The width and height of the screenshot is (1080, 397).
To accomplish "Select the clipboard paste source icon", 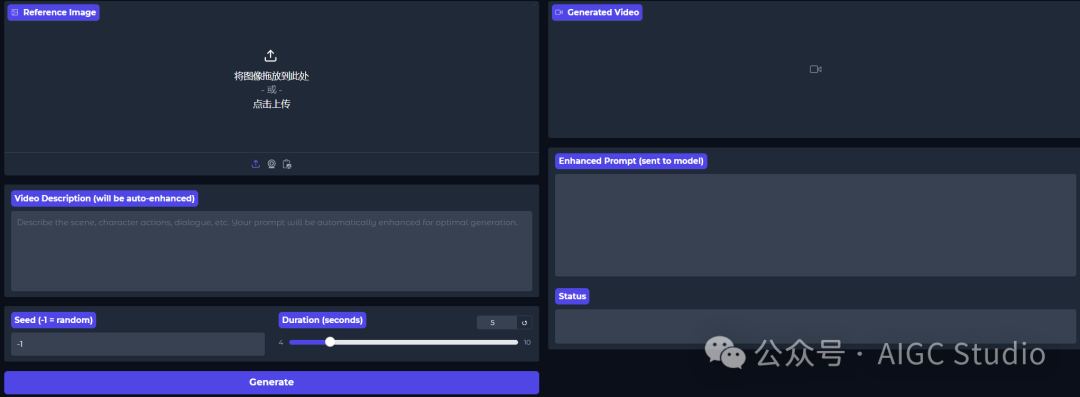I will click(x=287, y=164).
